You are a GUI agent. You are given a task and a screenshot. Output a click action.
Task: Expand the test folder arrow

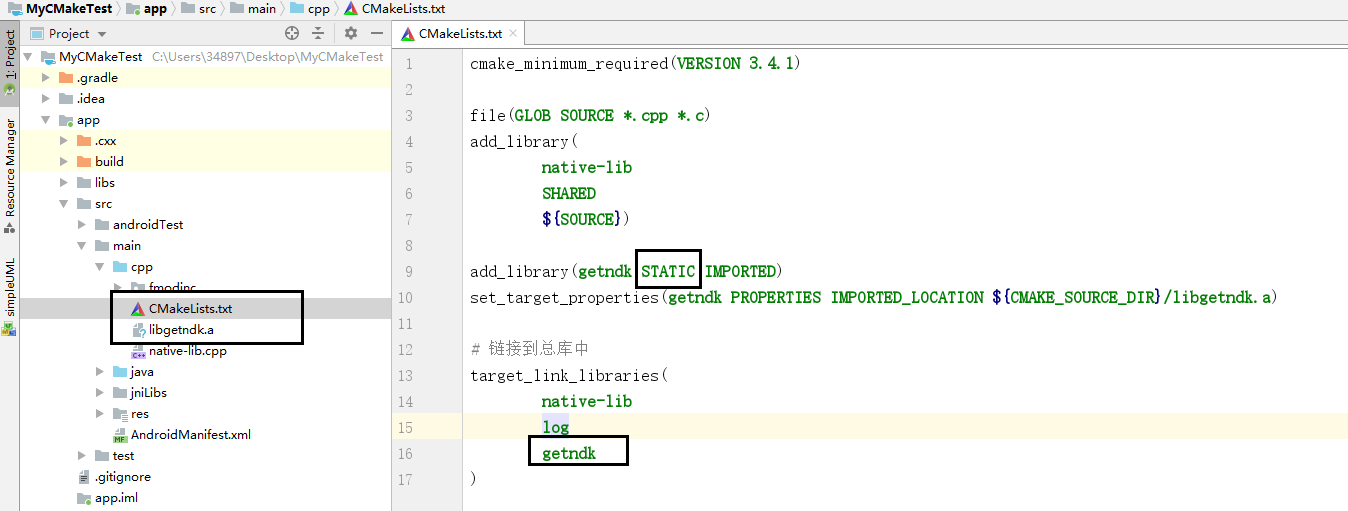pyautogui.click(x=82, y=456)
